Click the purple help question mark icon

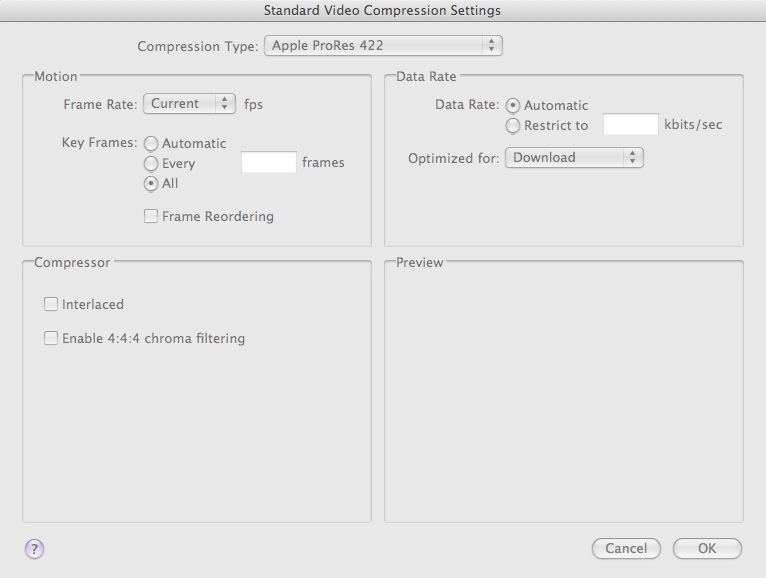click(x=34, y=548)
